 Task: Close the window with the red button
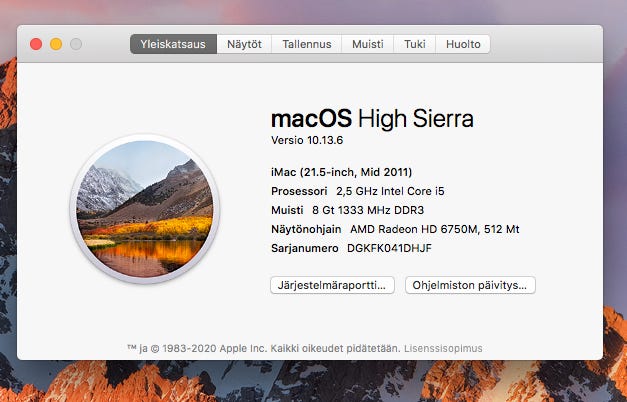point(36,44)
